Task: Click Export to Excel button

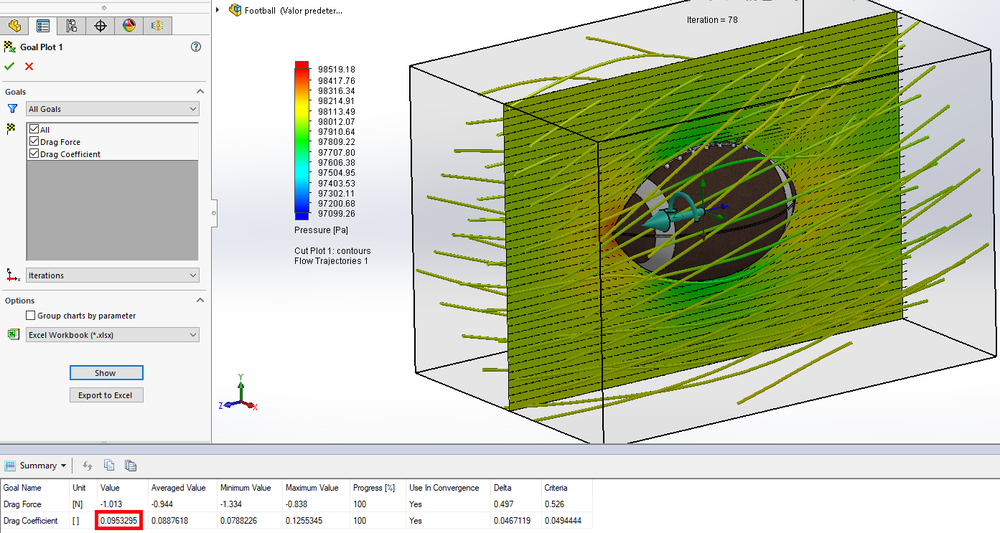Action: tap(106, 395)
